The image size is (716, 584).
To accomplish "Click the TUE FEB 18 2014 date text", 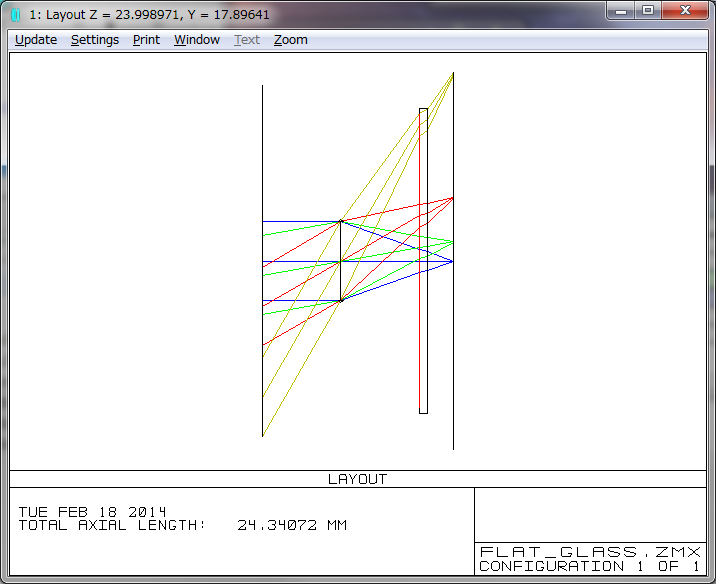I will pyautogui.click(x=92, y=512).
